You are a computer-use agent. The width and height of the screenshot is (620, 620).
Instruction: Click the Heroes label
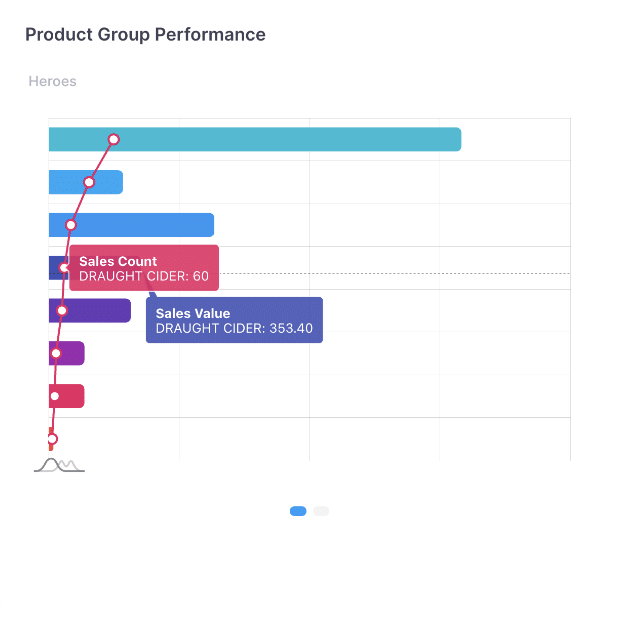pyautogui.click(x=52, y=81)
